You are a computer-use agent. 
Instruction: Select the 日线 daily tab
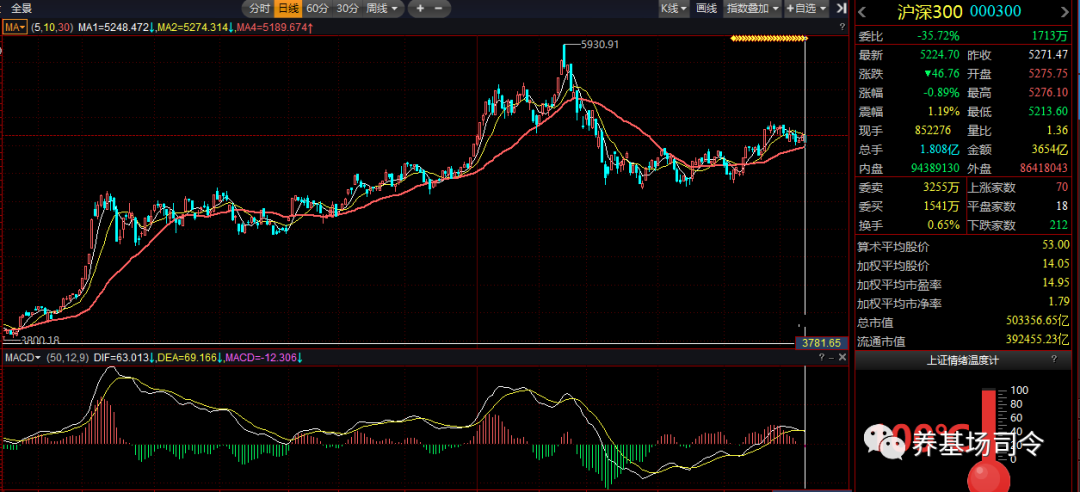(288, 8)
